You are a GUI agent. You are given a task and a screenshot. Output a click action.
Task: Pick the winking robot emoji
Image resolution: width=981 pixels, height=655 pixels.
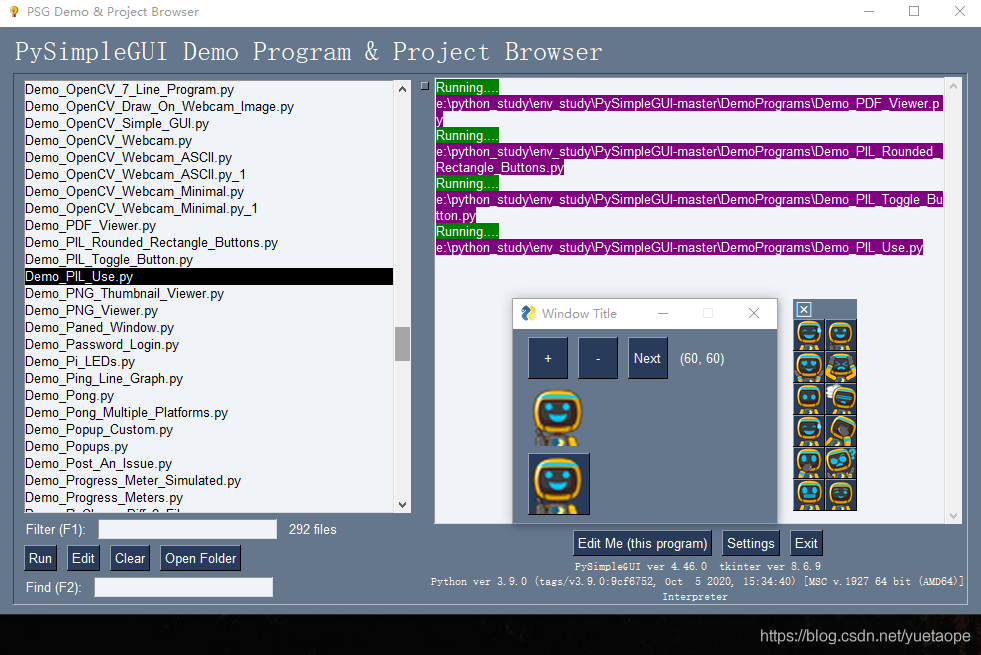click(840, 494)
